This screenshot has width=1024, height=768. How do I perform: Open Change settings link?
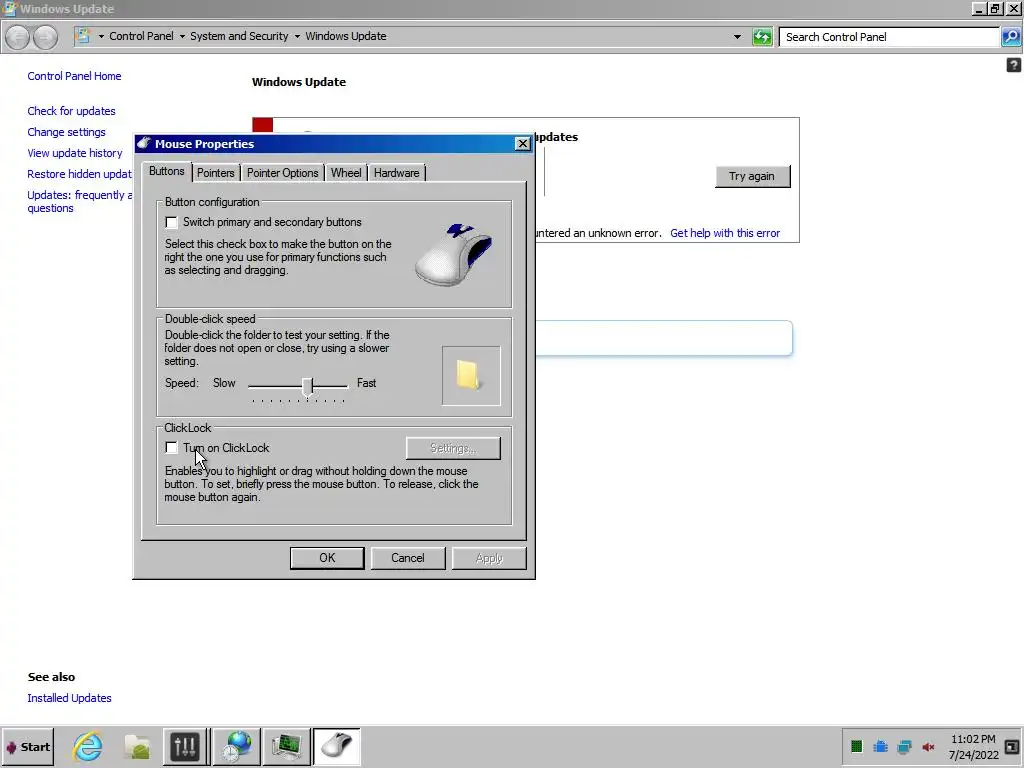pyautogui.click(x=66, y=132)
